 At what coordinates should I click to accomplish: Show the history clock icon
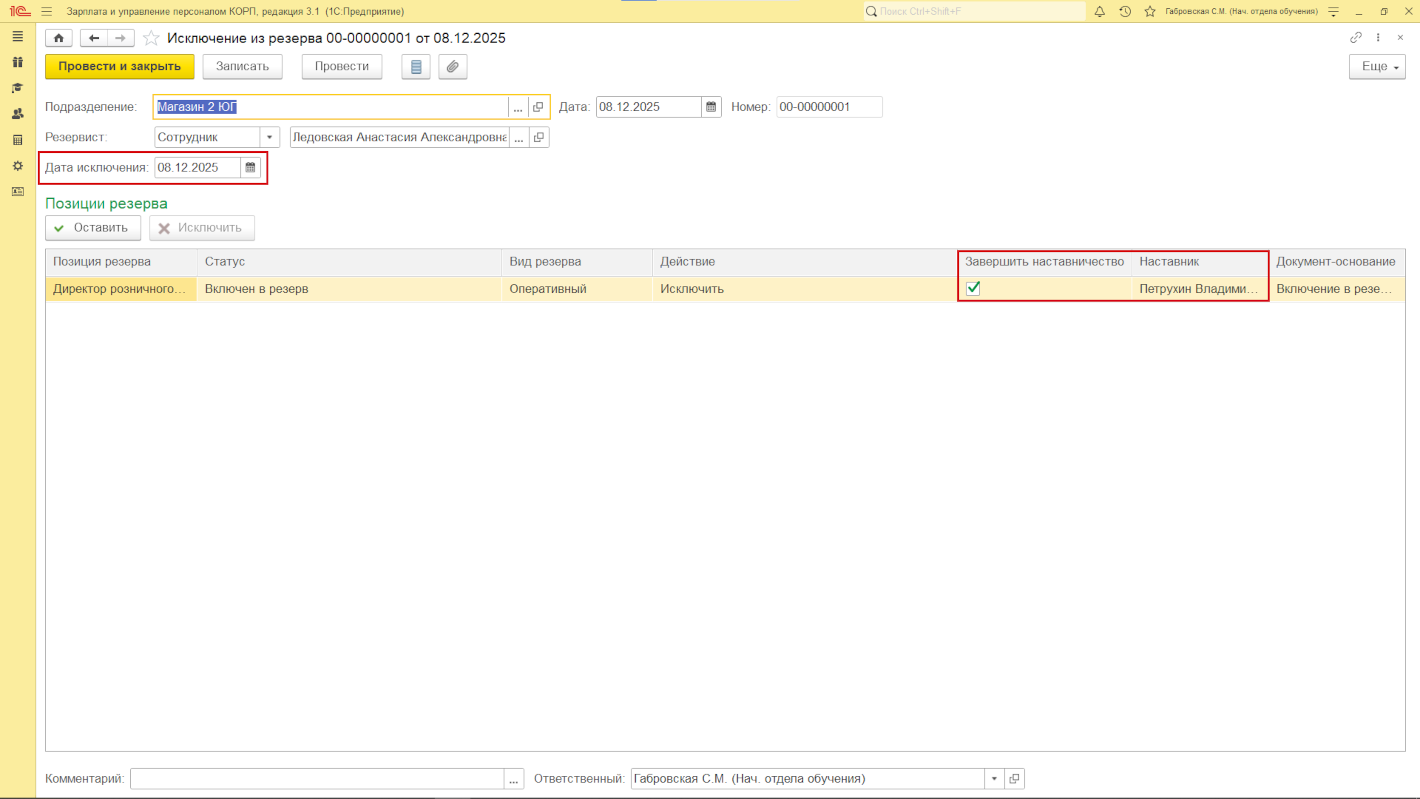click(x=1125, y=11)
